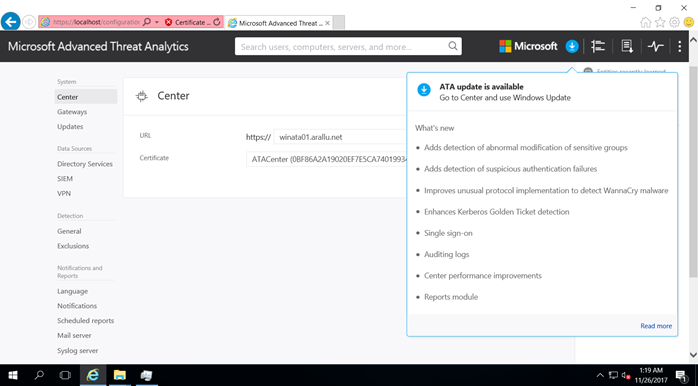Open the taskbar clock 1:19 AM

coord(651,375)
